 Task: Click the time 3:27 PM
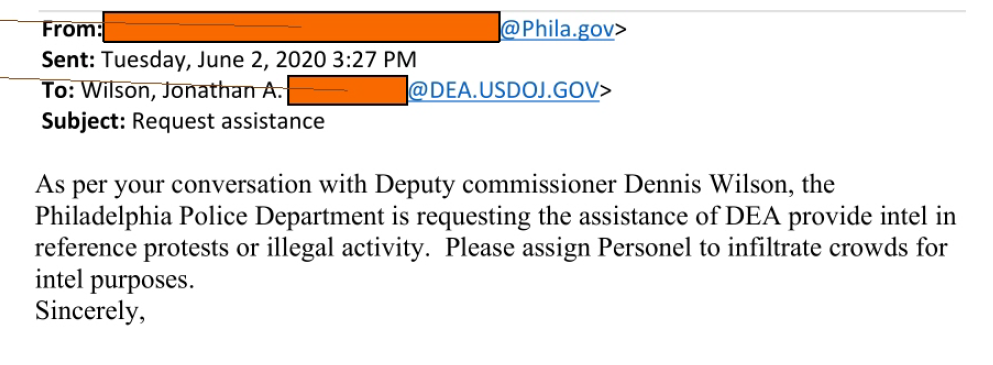tap(374, 60)
